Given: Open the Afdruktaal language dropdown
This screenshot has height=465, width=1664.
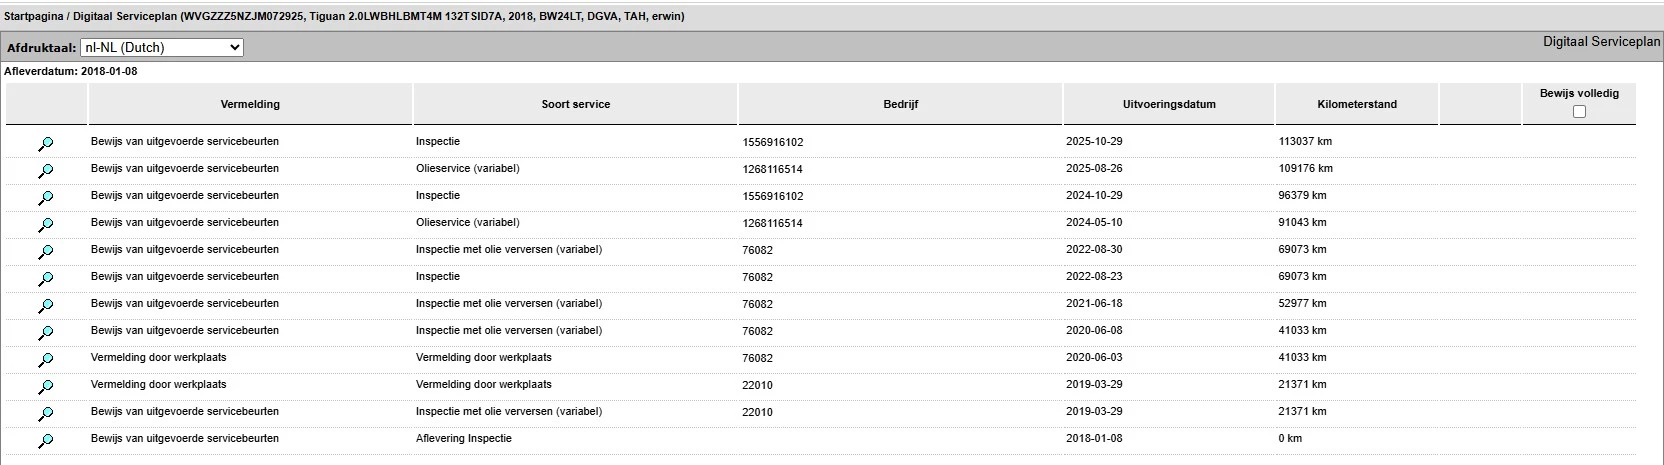Looking at the screenshot, I should [x=162, y=47].
